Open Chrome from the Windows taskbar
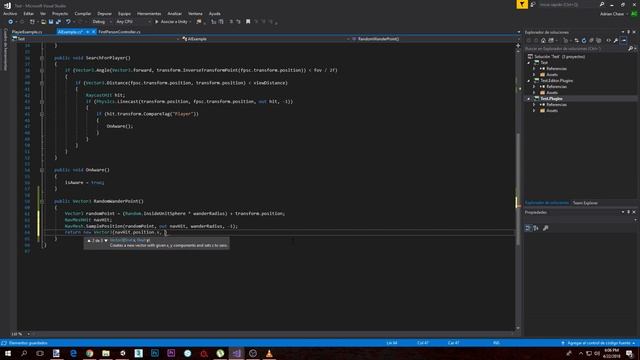This screenshot has height=360, width=640. point(89,353)
